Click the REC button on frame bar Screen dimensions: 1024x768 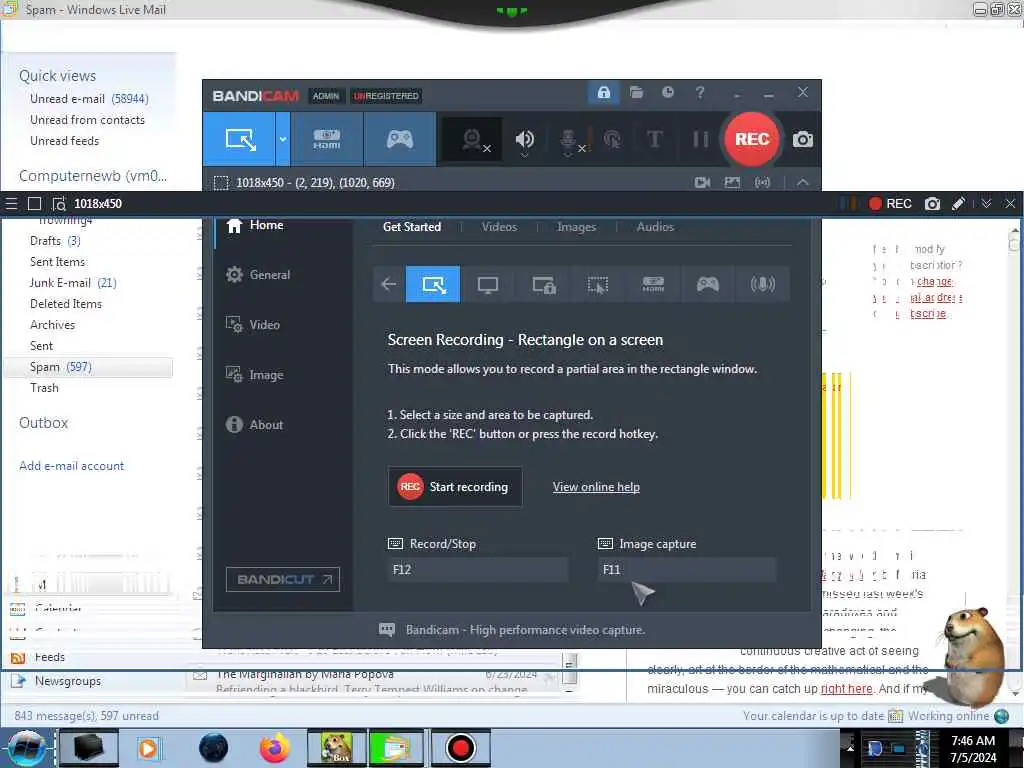pos(890,204)
